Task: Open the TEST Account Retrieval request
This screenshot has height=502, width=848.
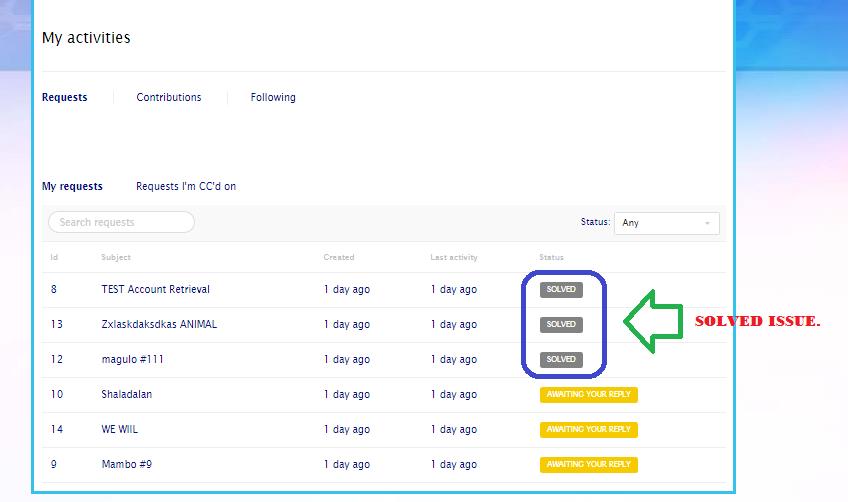Action: coord(155,289)
